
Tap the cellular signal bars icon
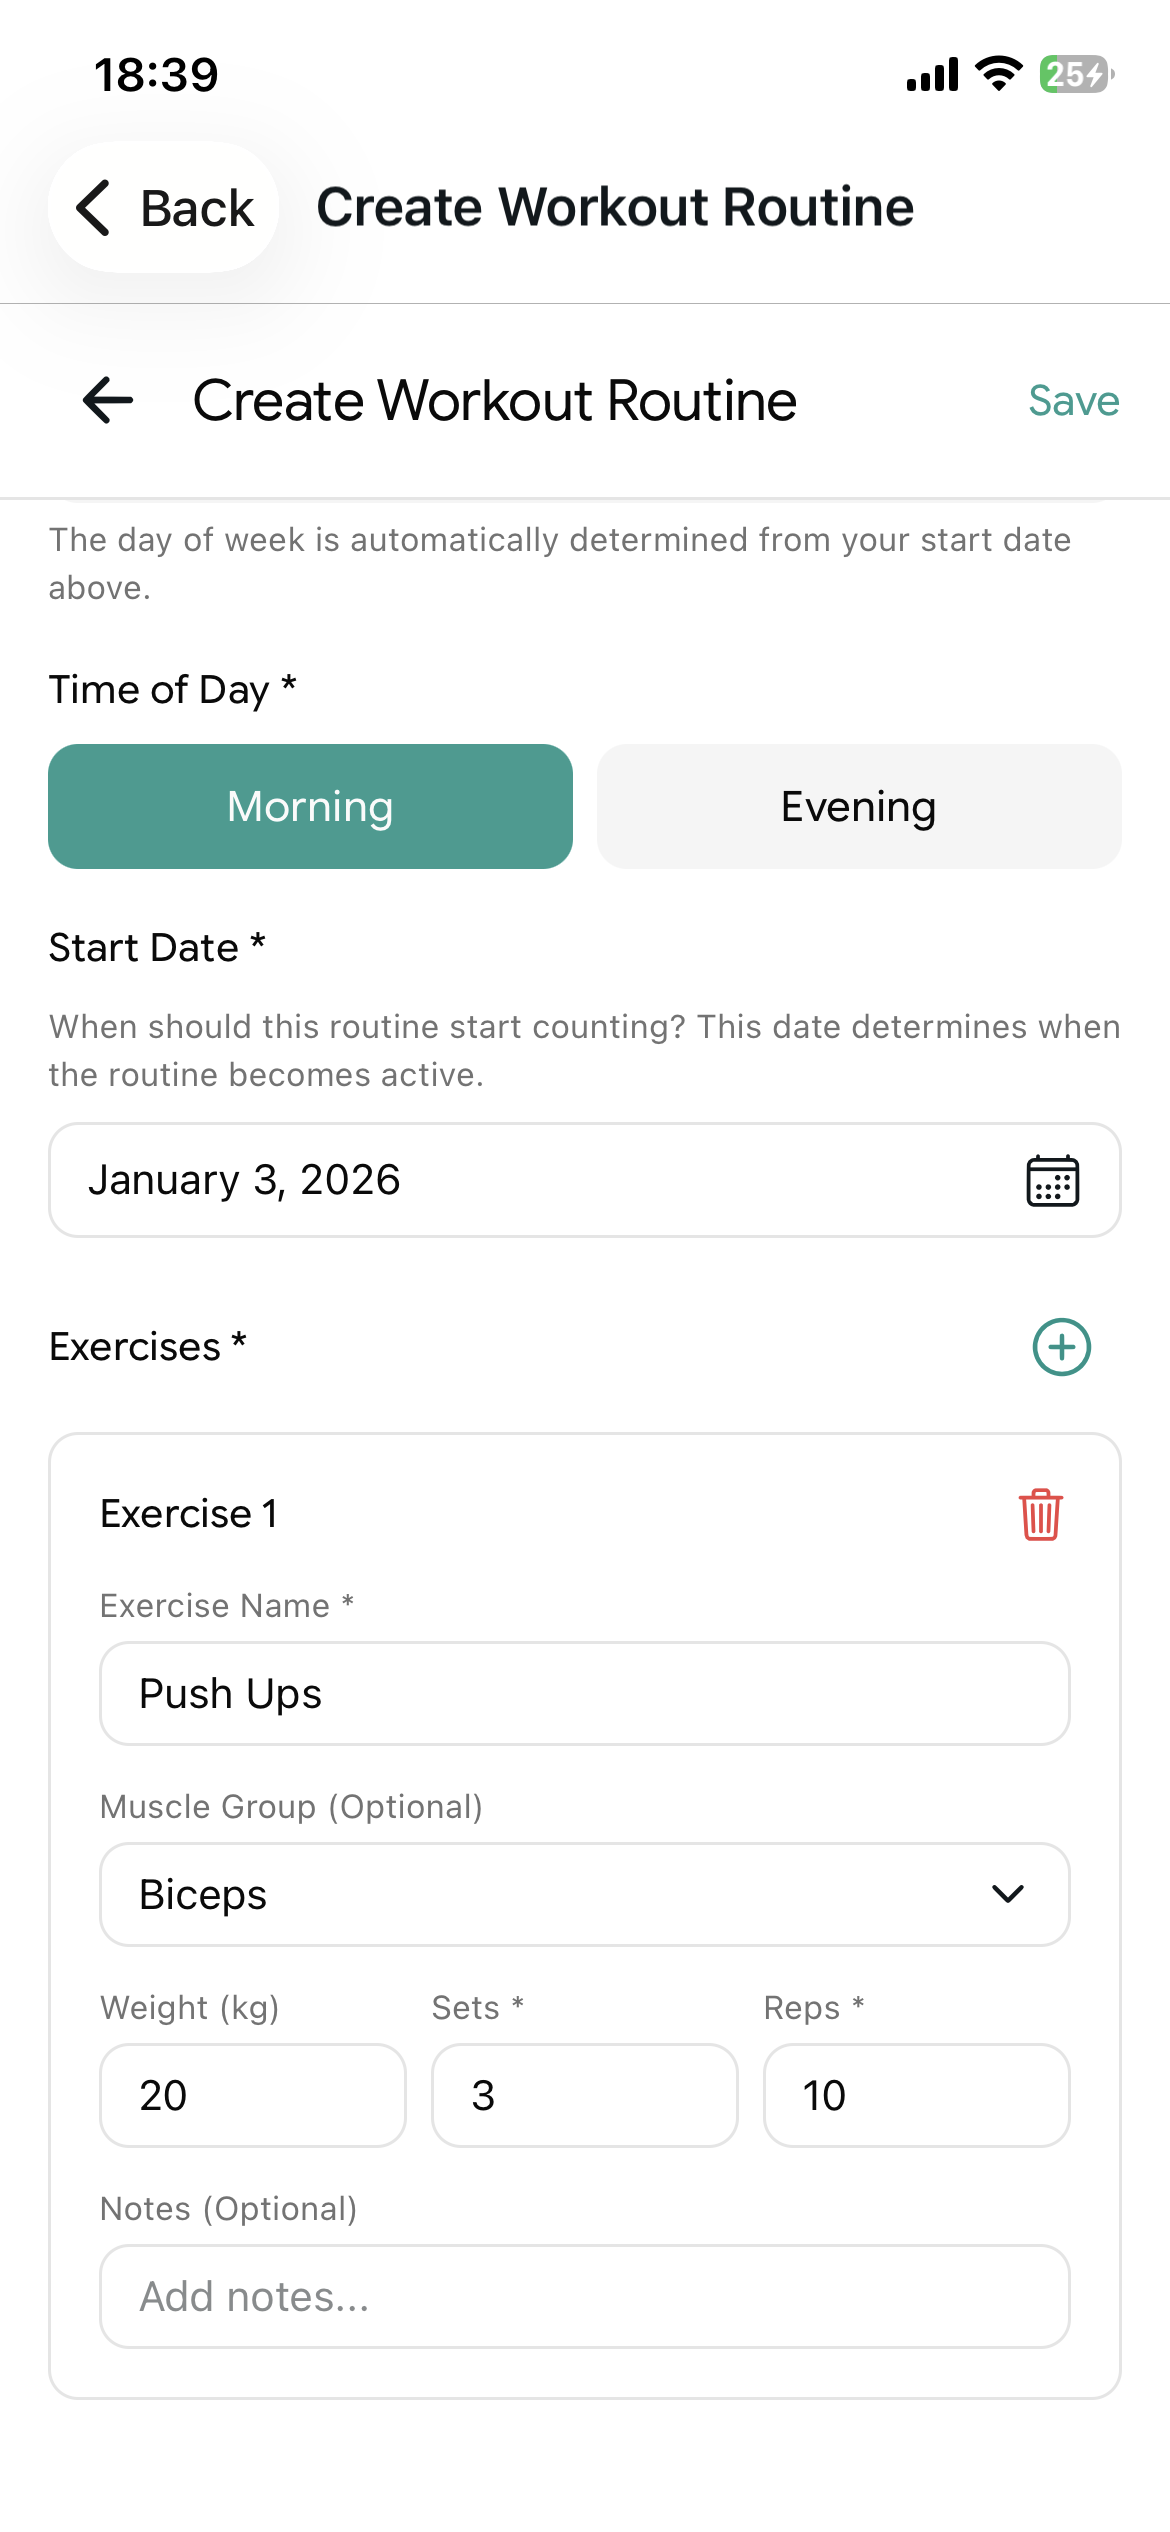point(932,75)
